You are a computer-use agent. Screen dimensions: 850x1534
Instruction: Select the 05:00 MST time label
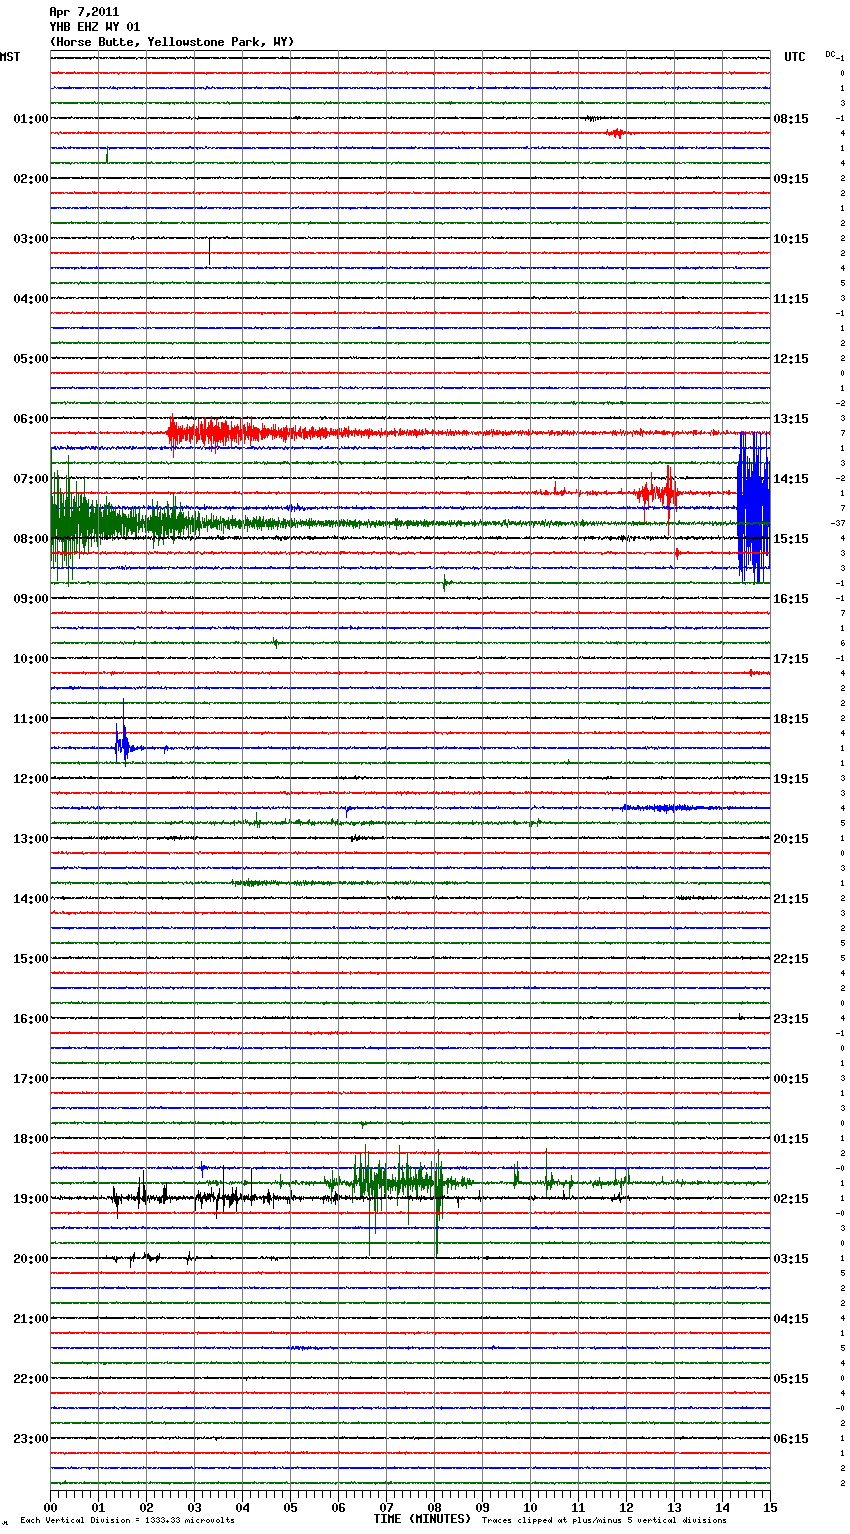click(31, 359)
